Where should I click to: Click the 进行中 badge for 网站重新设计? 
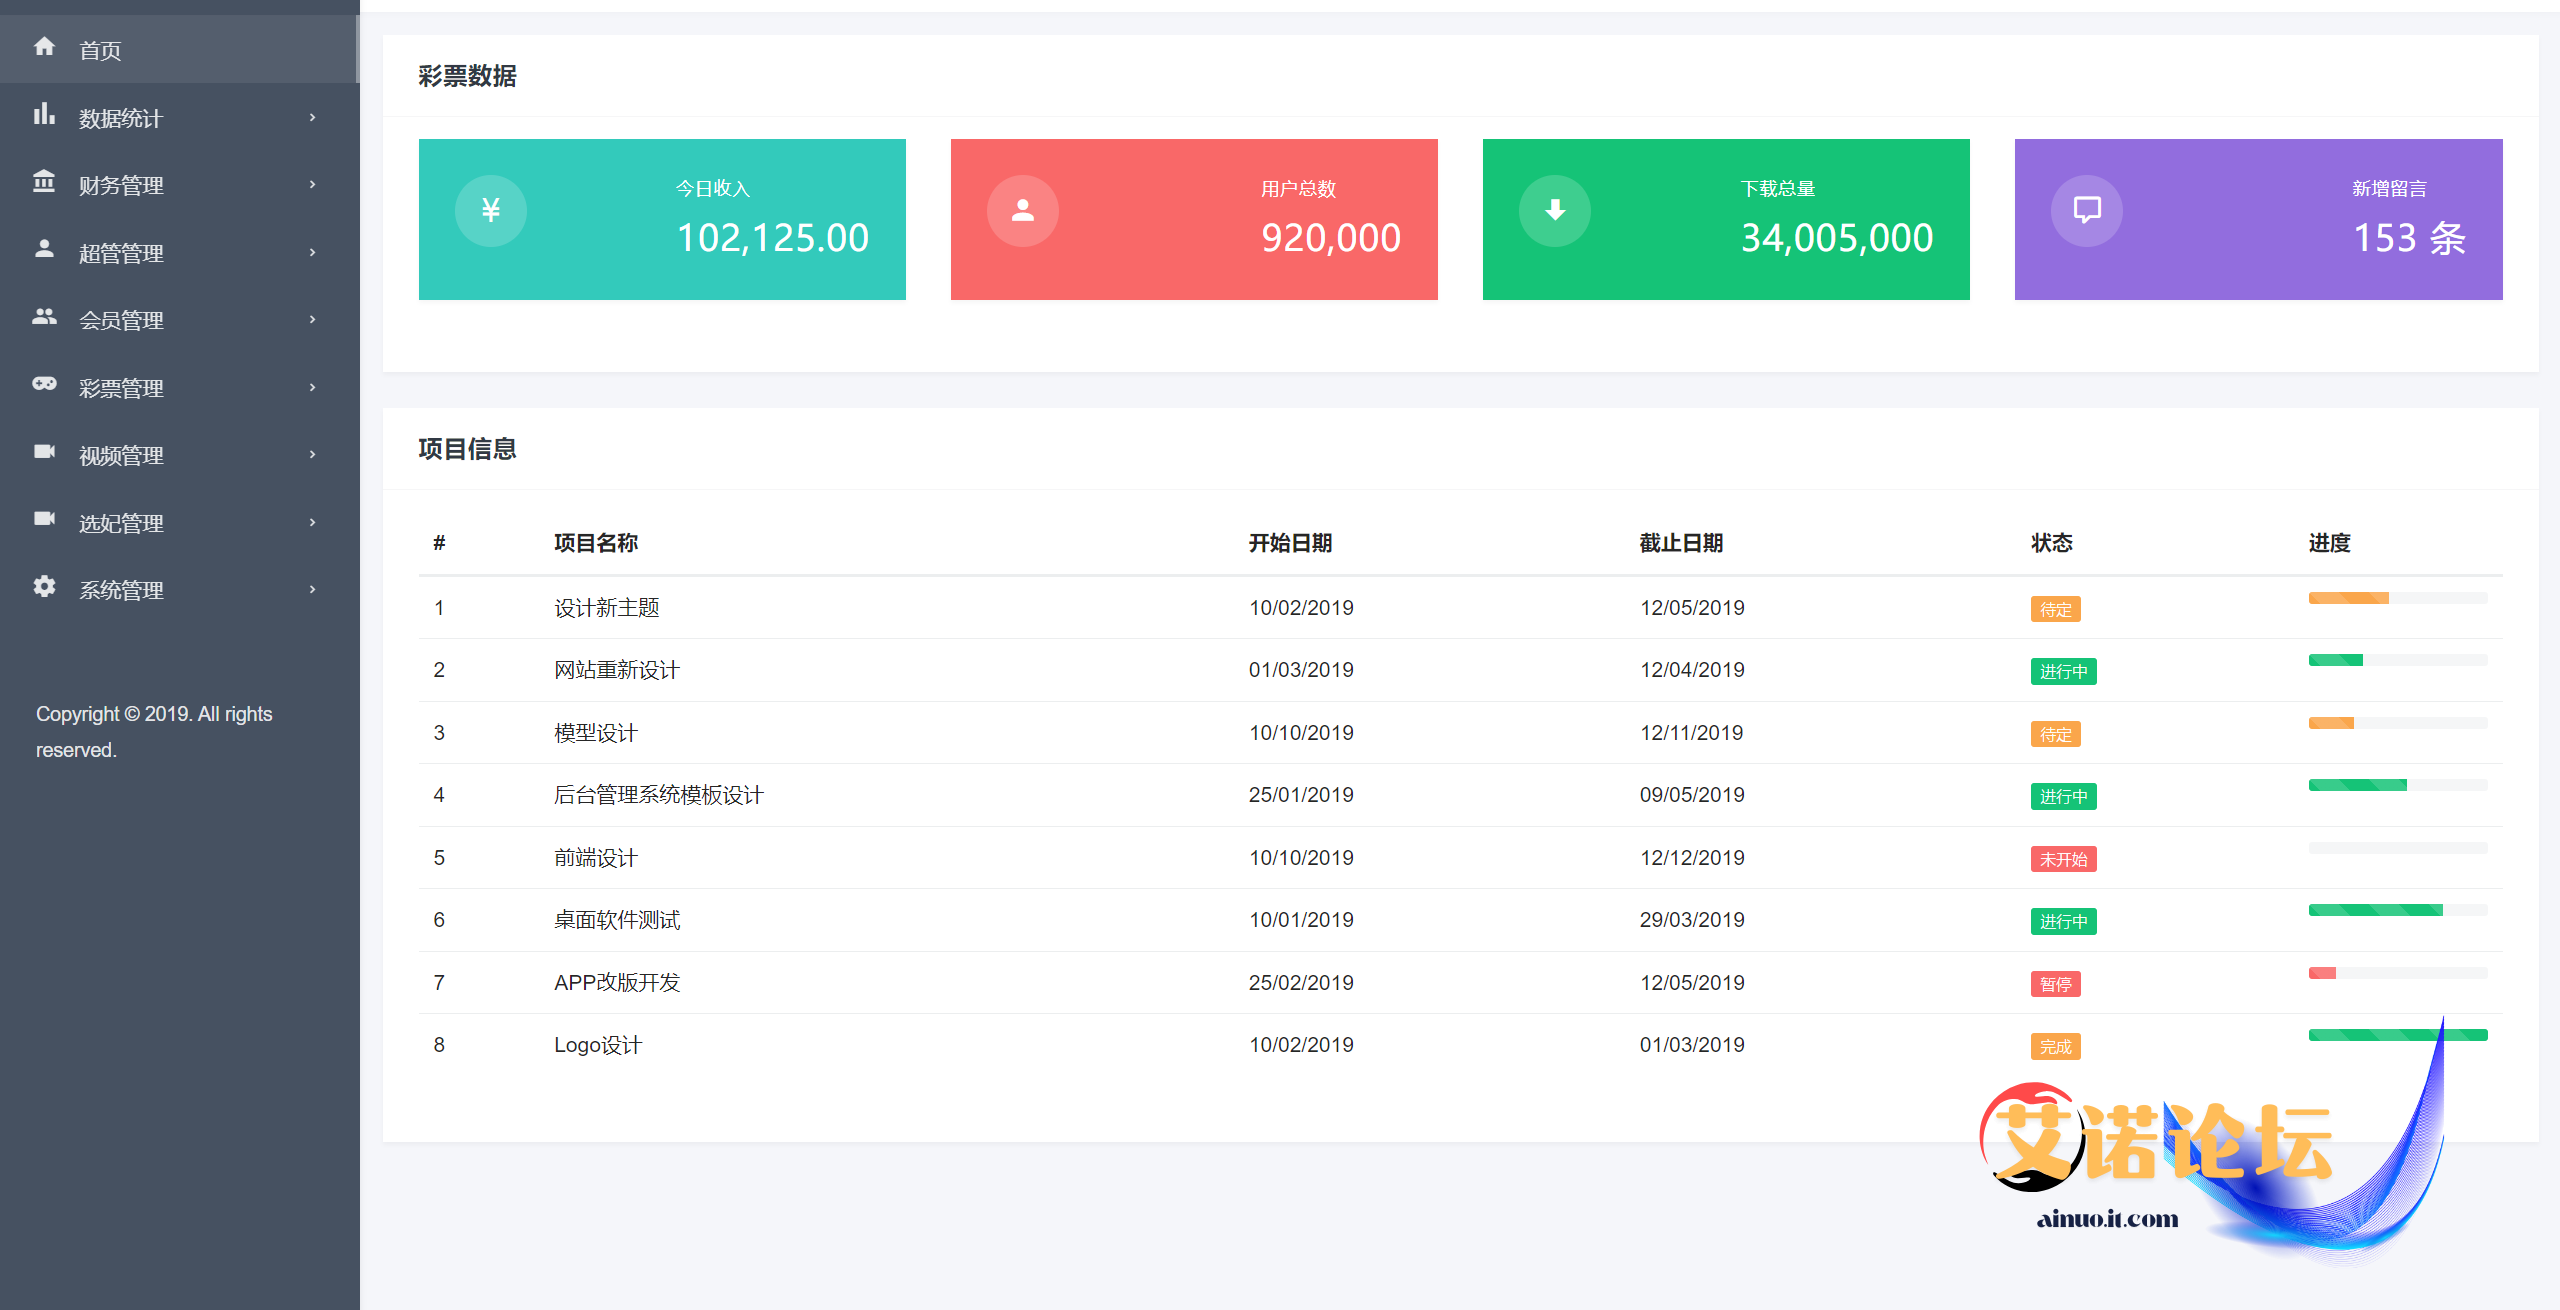(2063, 672)
